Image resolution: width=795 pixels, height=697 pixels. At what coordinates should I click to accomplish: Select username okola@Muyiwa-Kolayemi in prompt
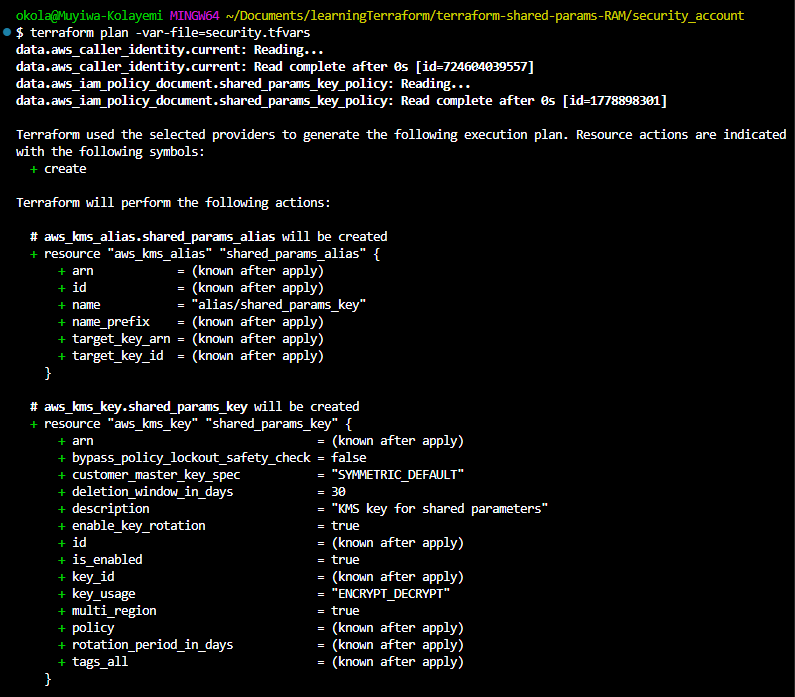[89, 16]
